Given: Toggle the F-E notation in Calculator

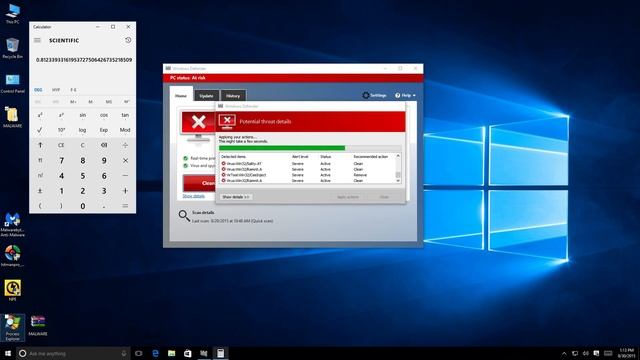Looking at the screenshot, I should coord(73,90).
